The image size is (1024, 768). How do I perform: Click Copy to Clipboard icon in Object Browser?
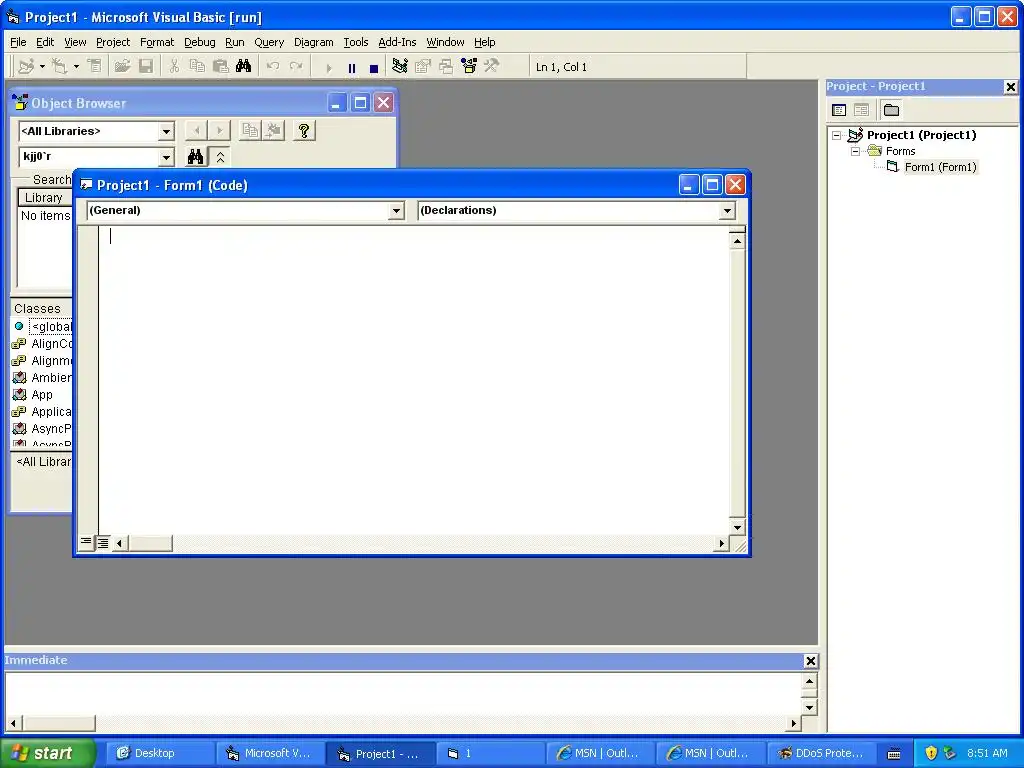click(x=250, y=131)
